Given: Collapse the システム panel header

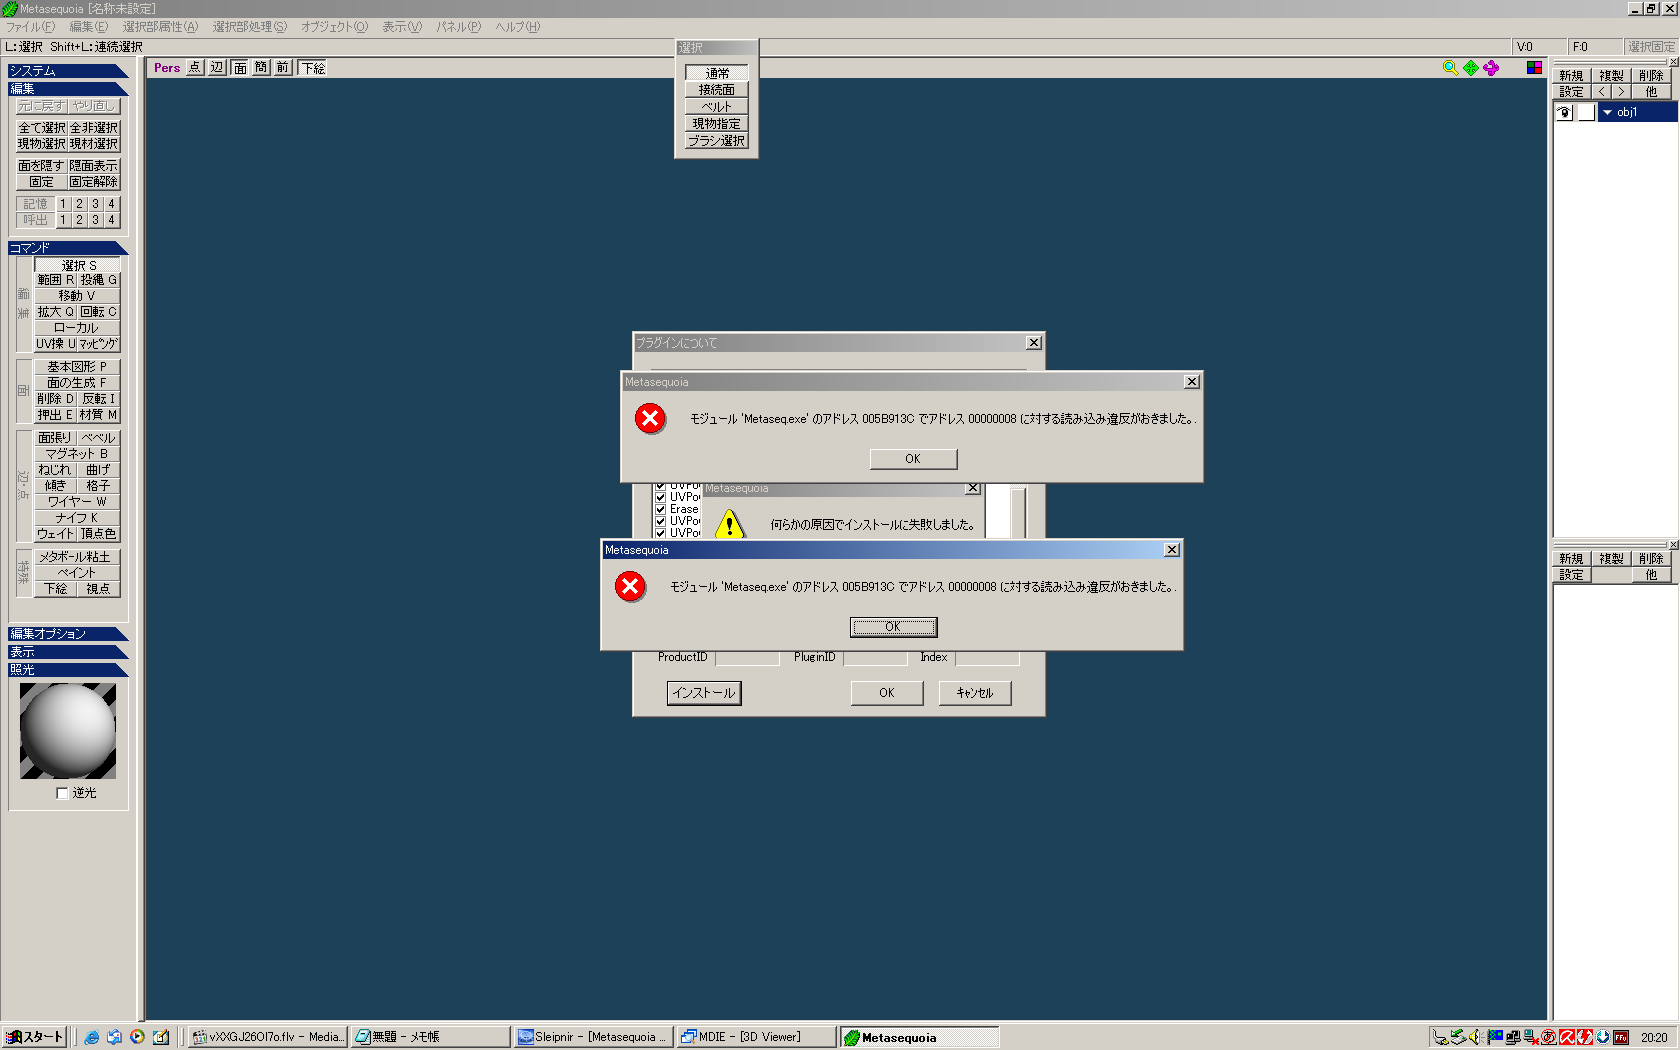Looking at the screenshot, I should pos(68,71).
